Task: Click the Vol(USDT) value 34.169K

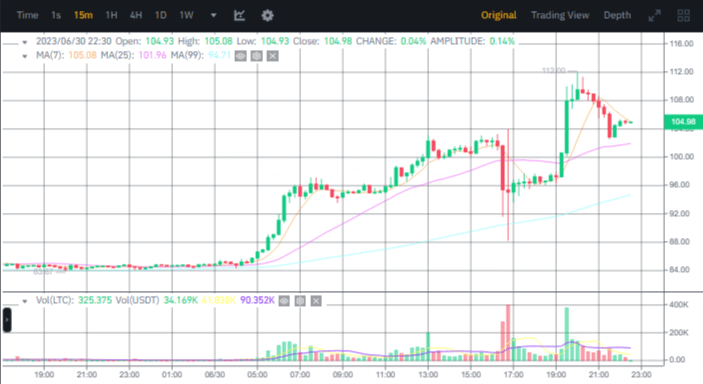Action: pos(181,300)
